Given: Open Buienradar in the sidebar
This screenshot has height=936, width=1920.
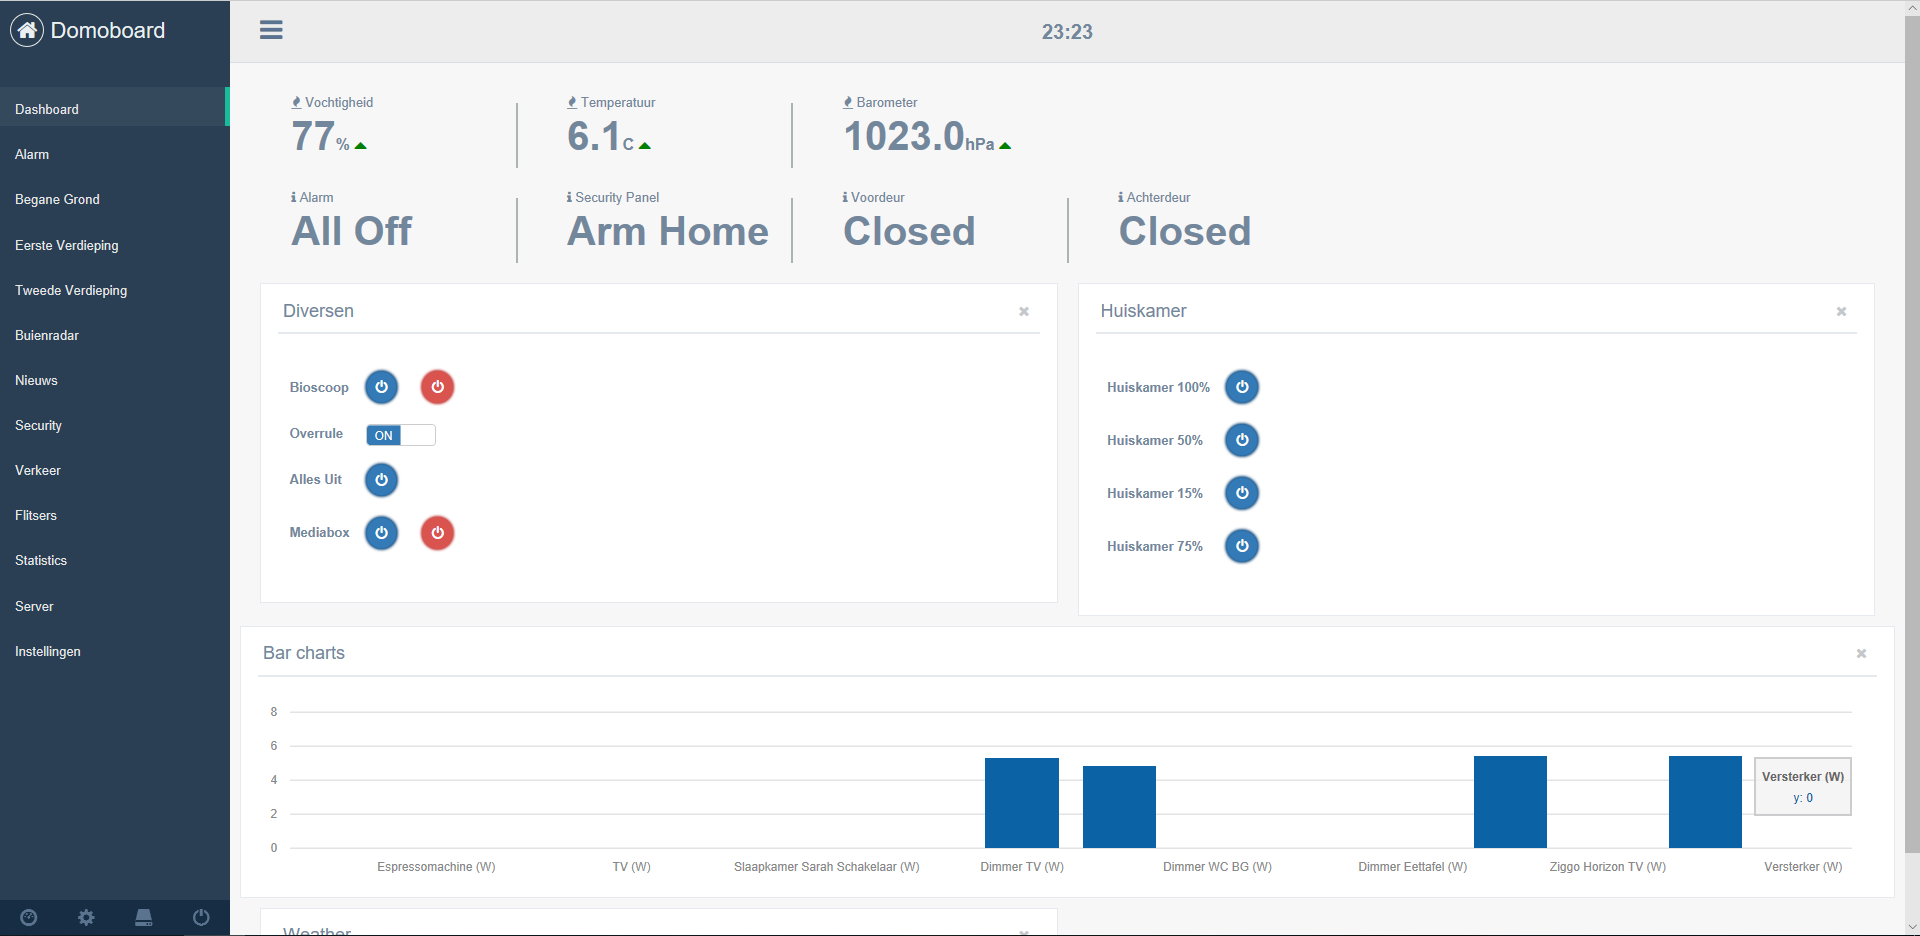Looking at the screenshot, I should point(115,335).
